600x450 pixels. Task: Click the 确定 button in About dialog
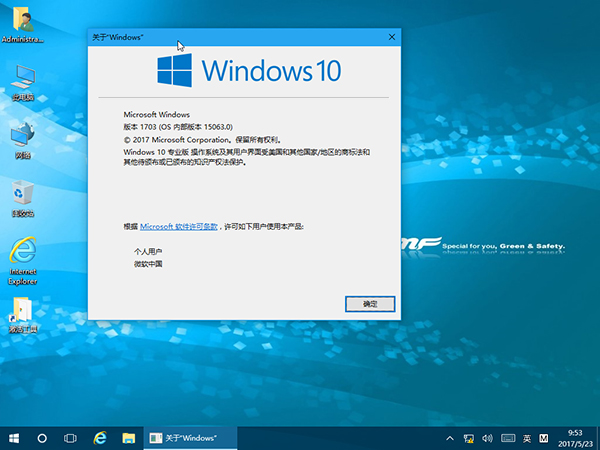370,304
